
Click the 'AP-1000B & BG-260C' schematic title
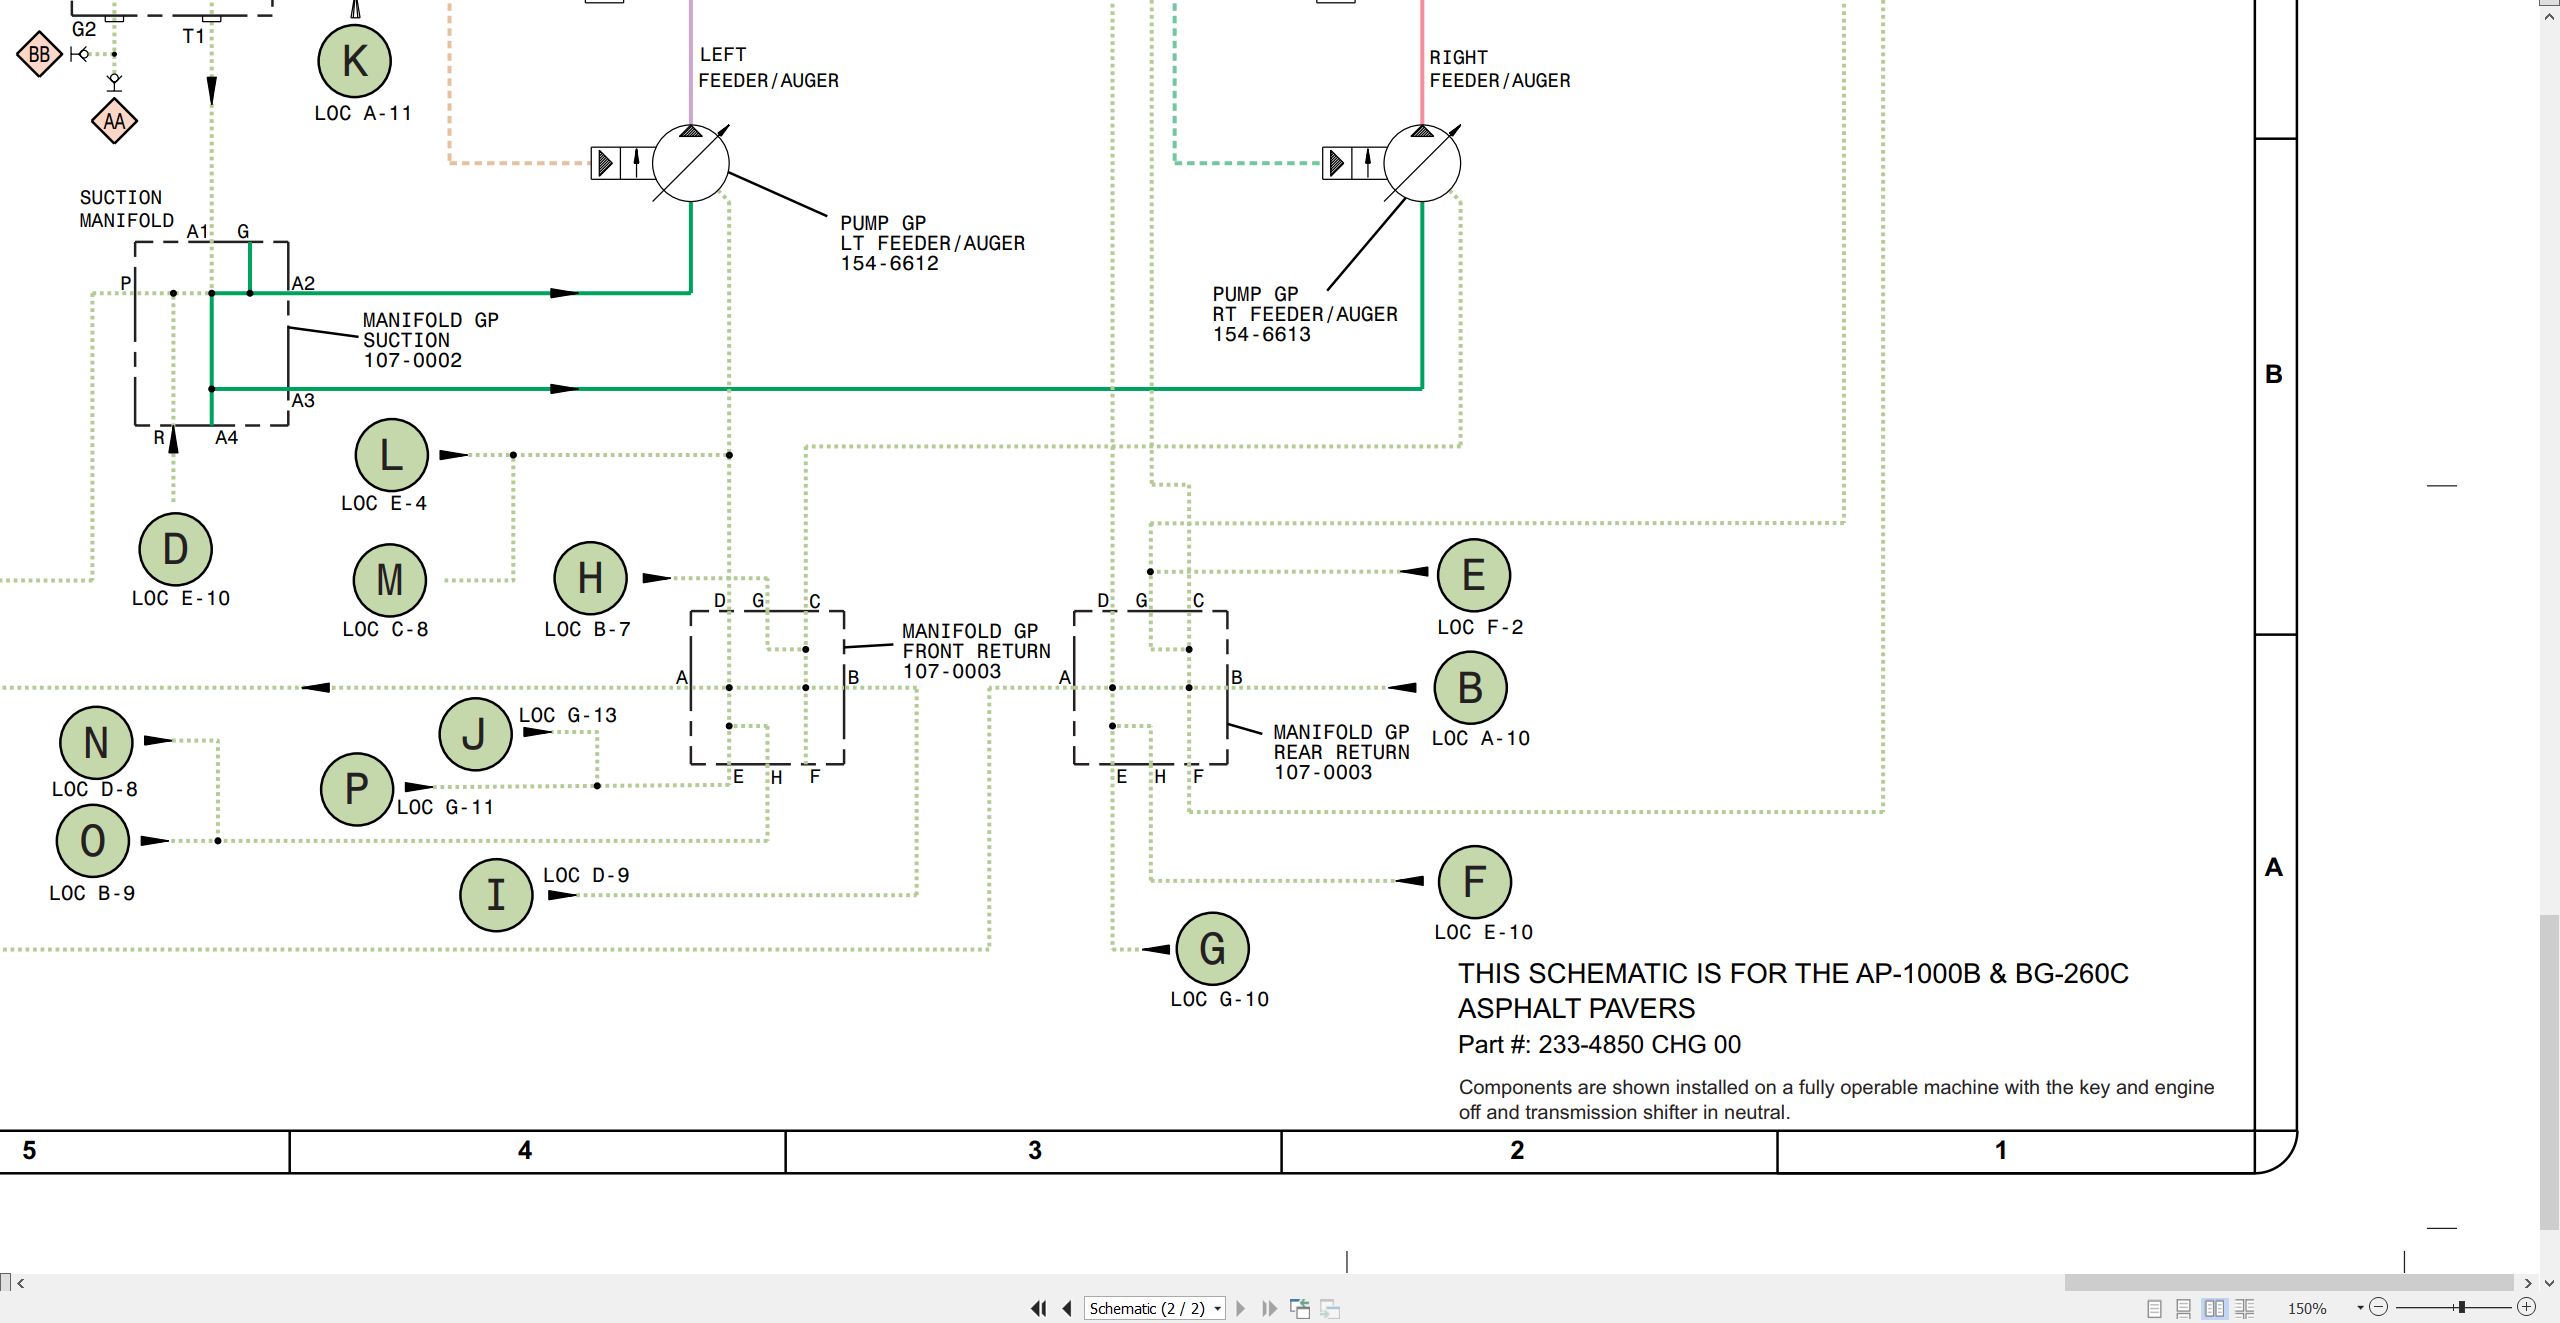[1793, 990]
